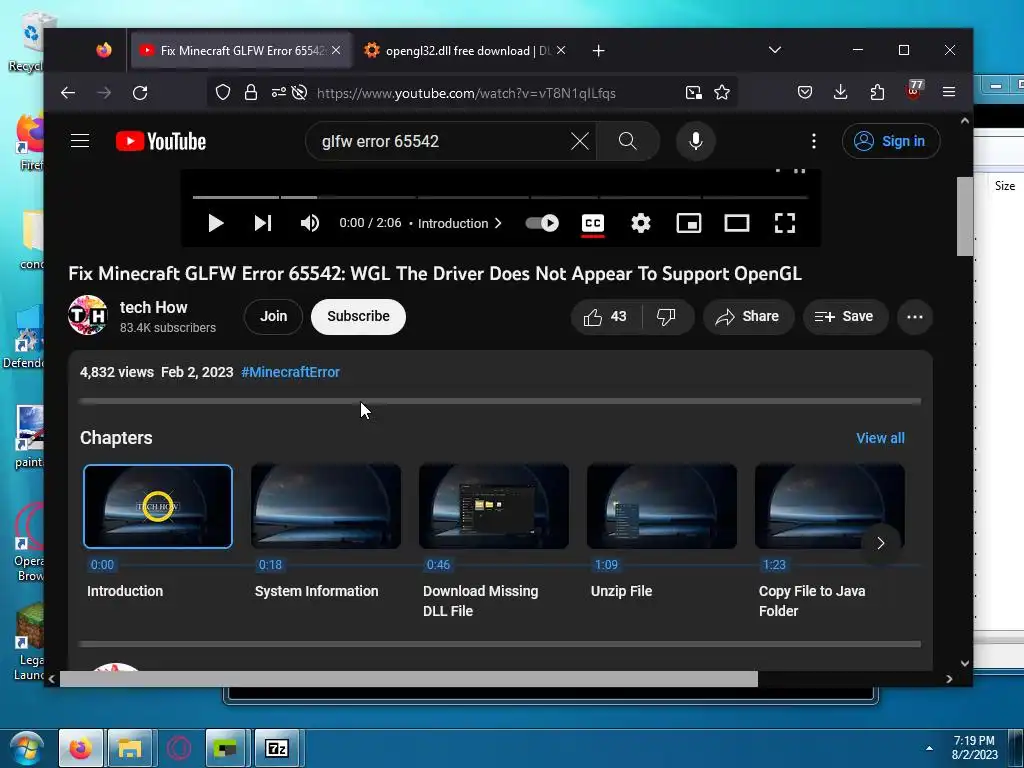Switch to the Fix Minecraft GLFW Error tab

pos(242,50)
